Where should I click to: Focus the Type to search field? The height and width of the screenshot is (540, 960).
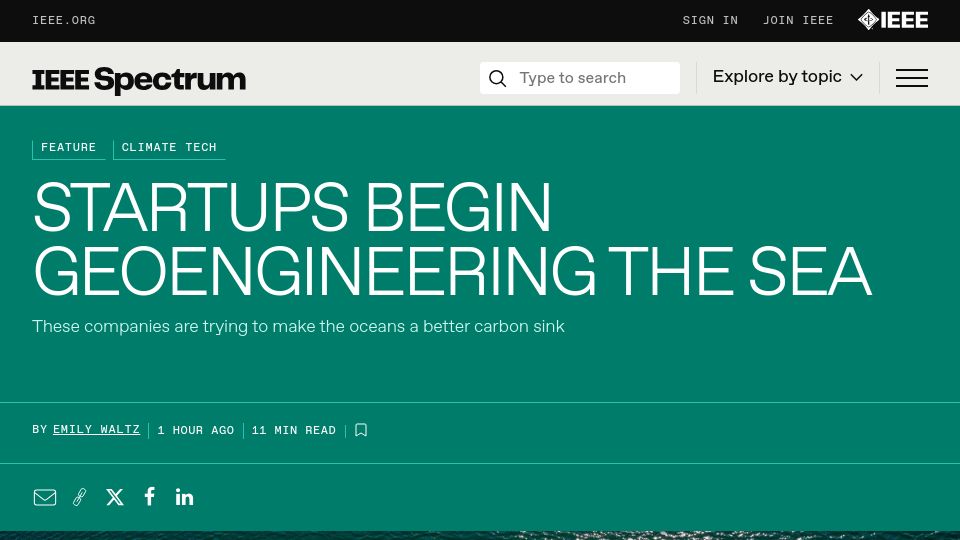tap(580, 78)
